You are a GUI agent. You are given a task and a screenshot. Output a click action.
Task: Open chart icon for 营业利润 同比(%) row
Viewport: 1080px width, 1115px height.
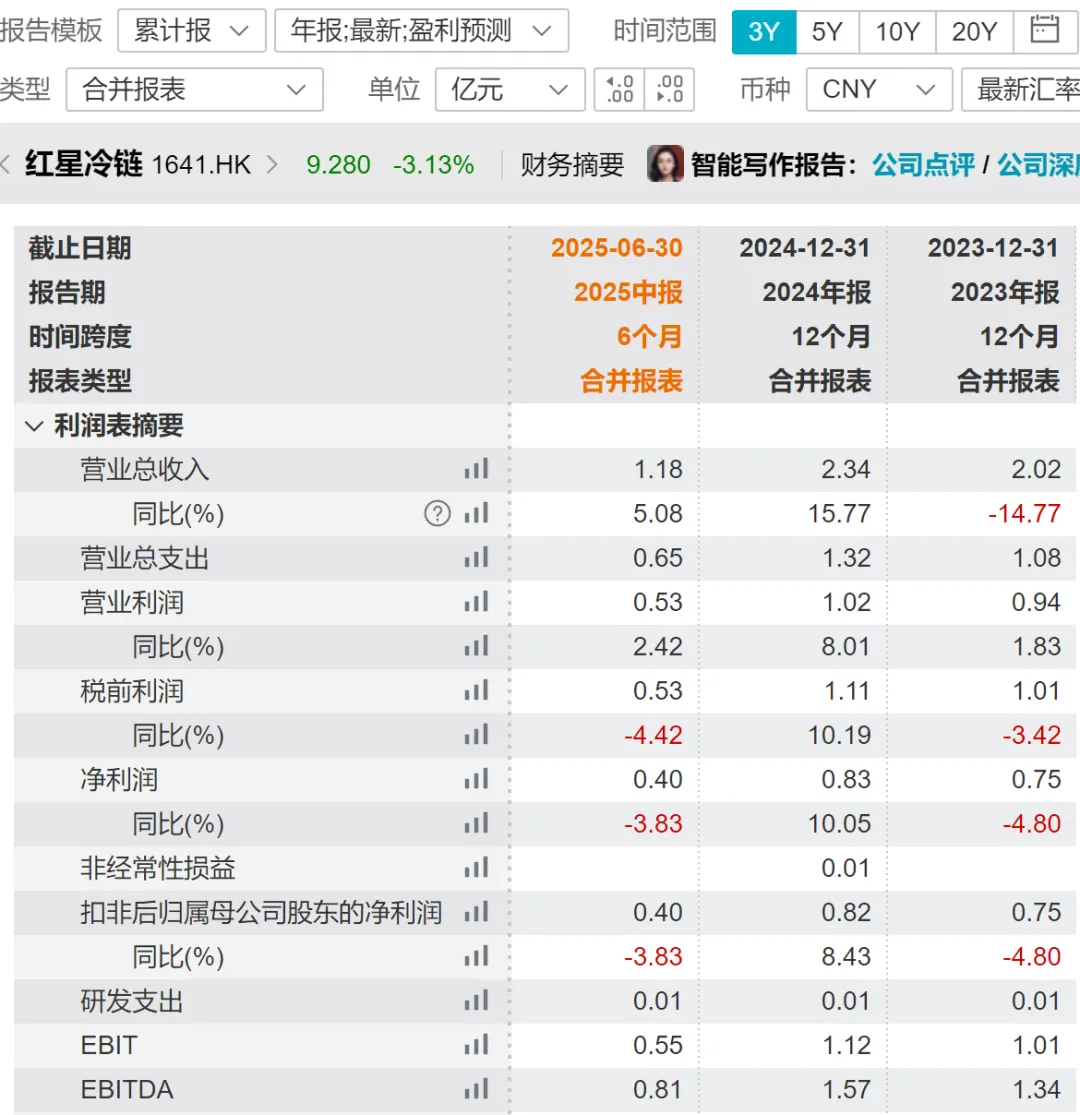[476, 646]
